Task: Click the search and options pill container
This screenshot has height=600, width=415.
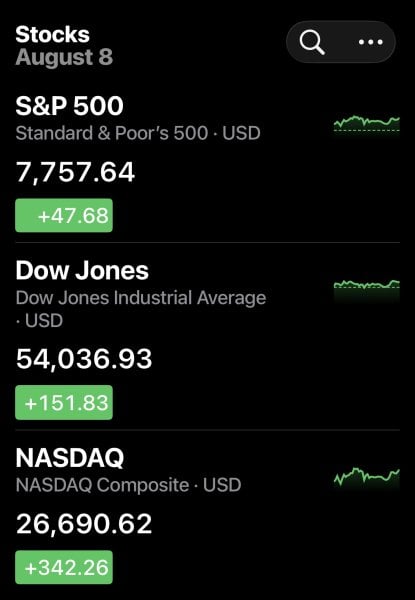Action: (340, 42)
